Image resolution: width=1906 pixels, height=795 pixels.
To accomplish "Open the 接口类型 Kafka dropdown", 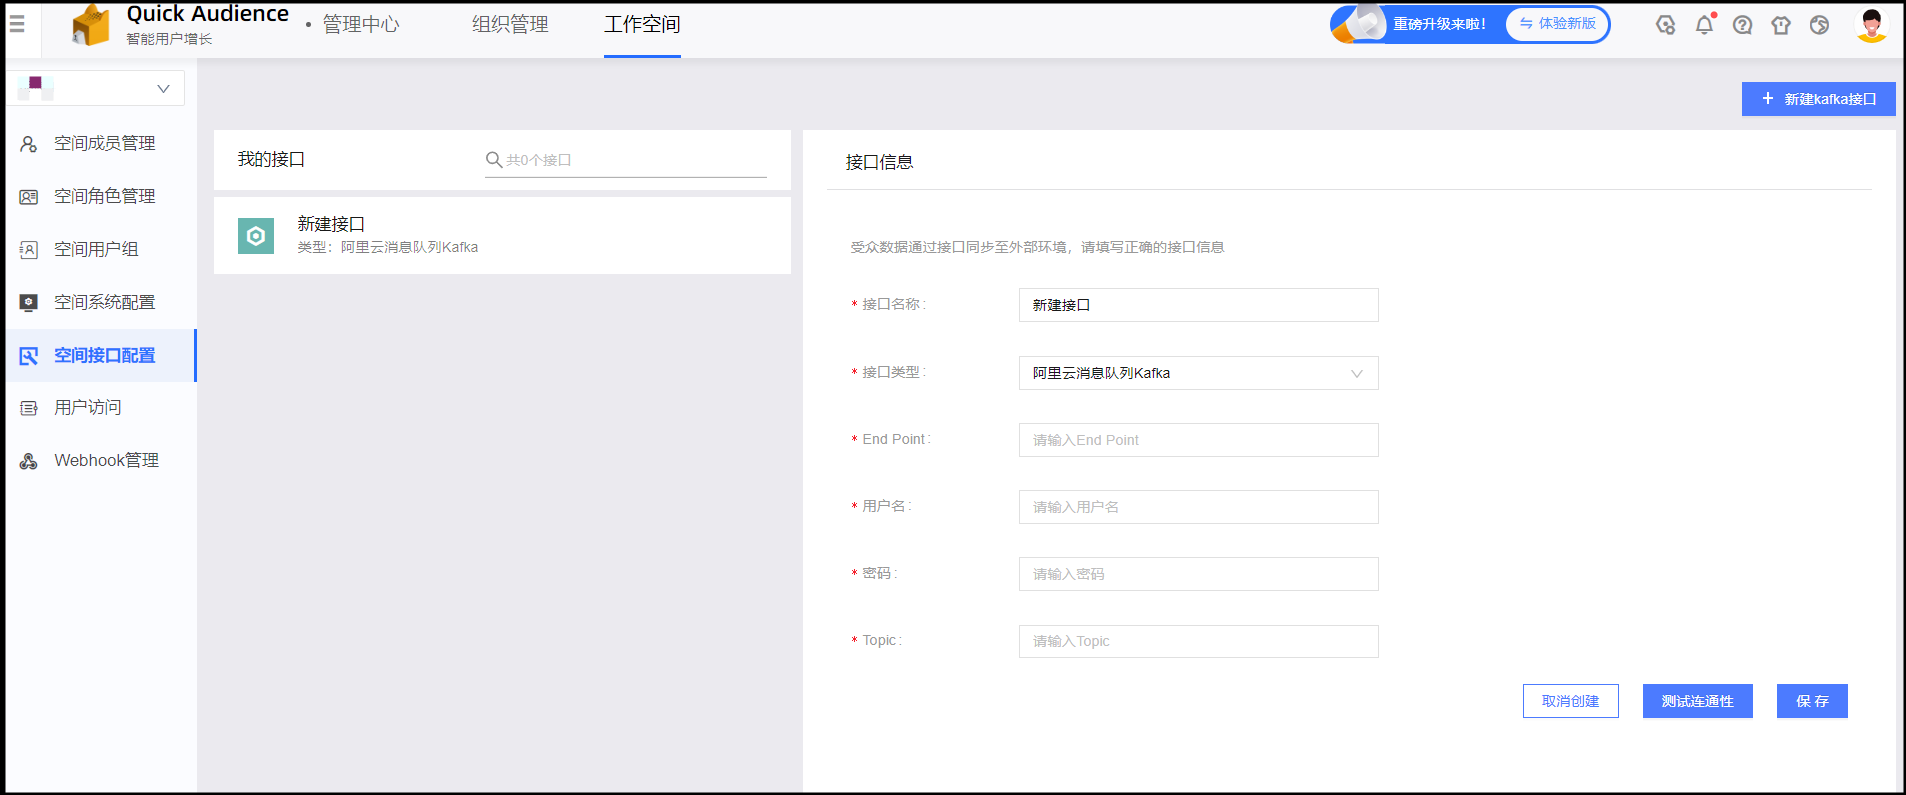I will tap(1198, 373).
